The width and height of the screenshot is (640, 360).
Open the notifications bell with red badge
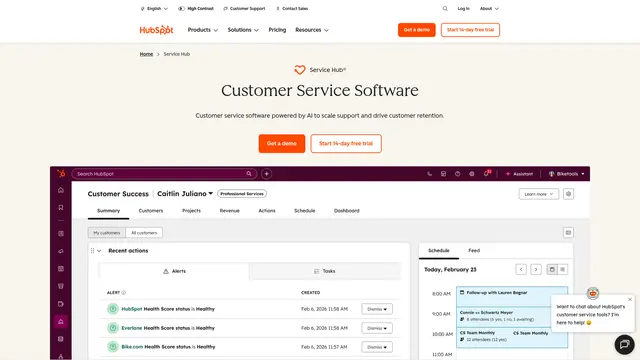coord(486,173)
